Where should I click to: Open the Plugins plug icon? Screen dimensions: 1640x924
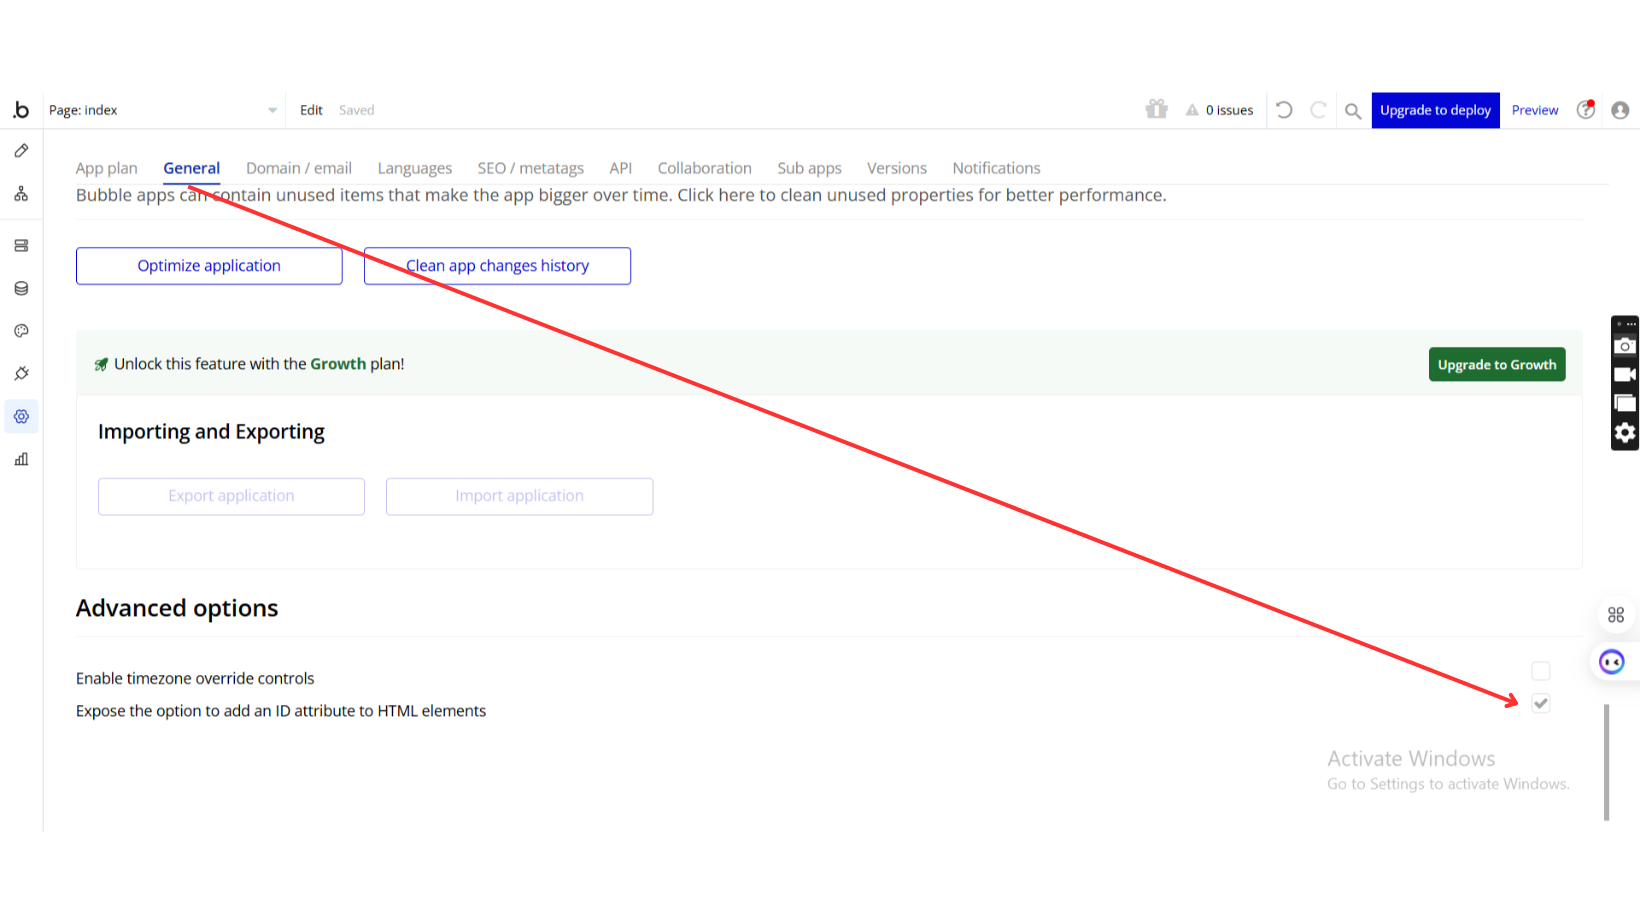[21, 374]
